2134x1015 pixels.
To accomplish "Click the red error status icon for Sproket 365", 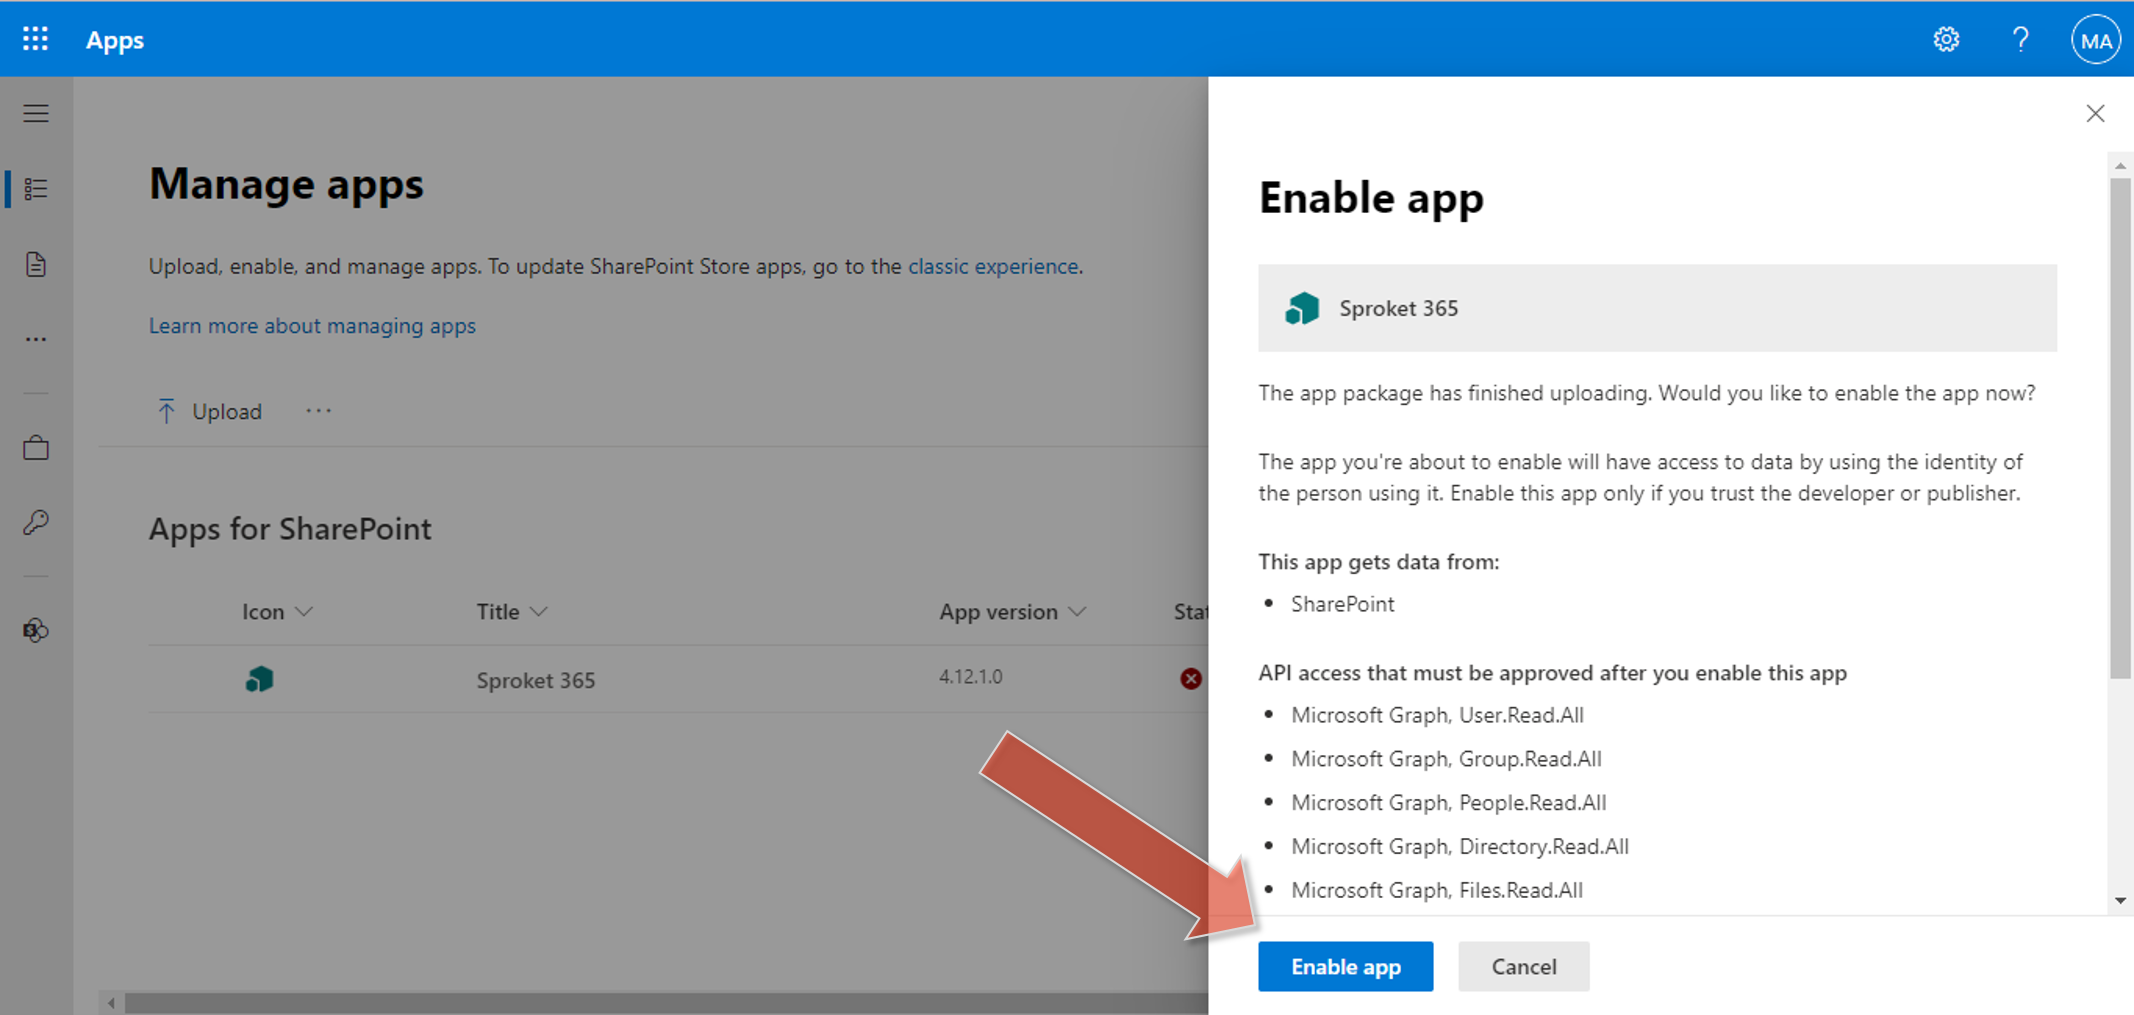I will tap(1191, 679).
